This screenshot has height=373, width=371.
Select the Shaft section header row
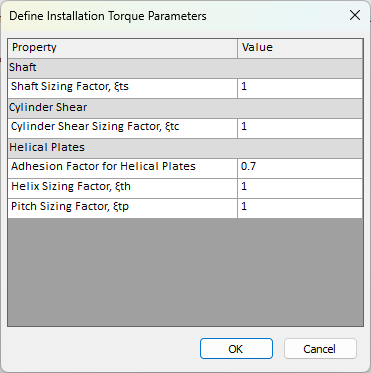tap(185, 68)
